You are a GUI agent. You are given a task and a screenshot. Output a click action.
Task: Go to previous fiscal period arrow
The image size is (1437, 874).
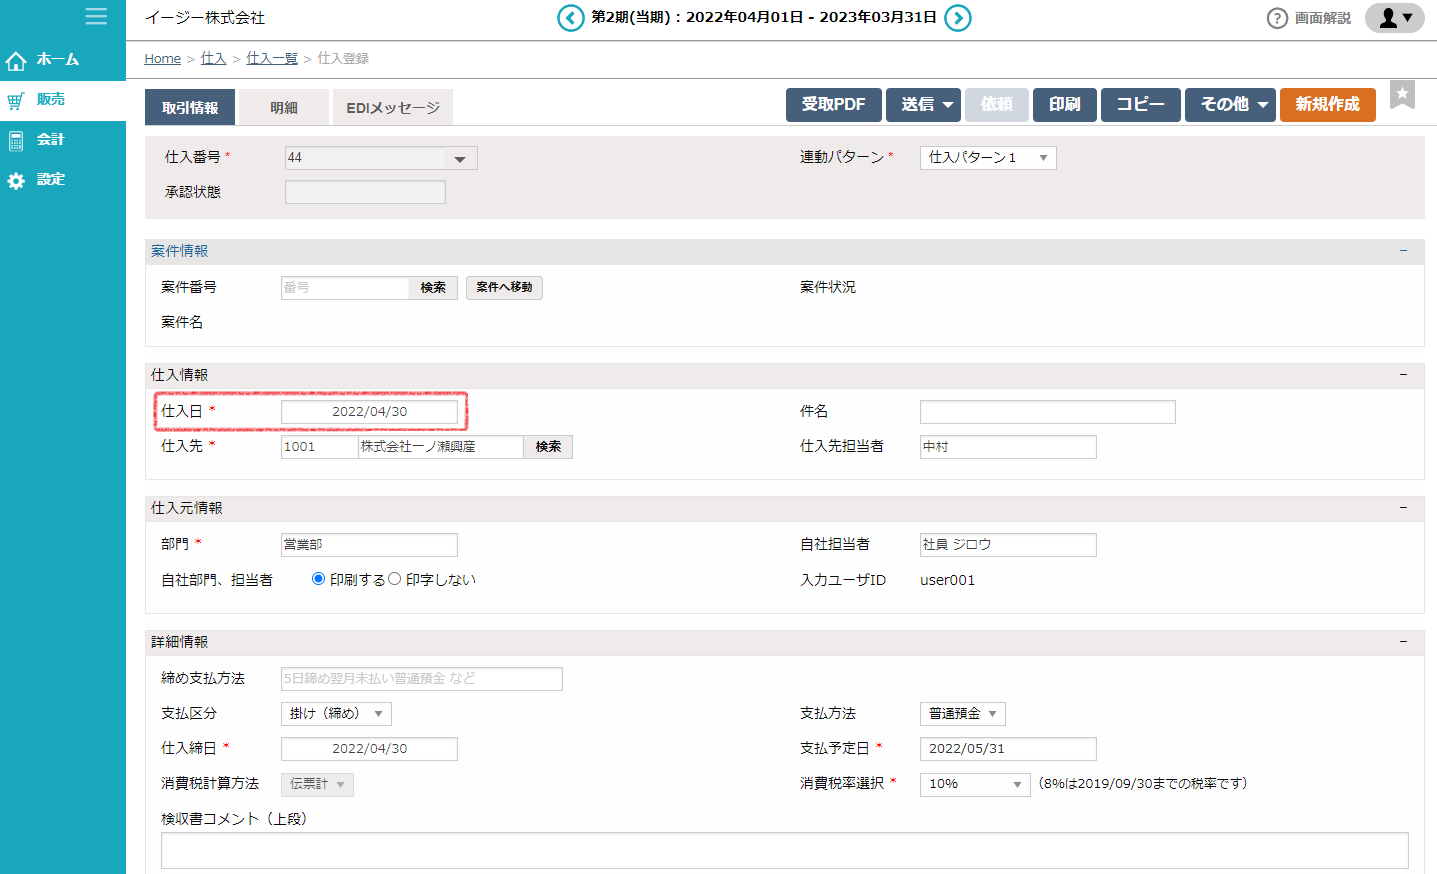571,18
